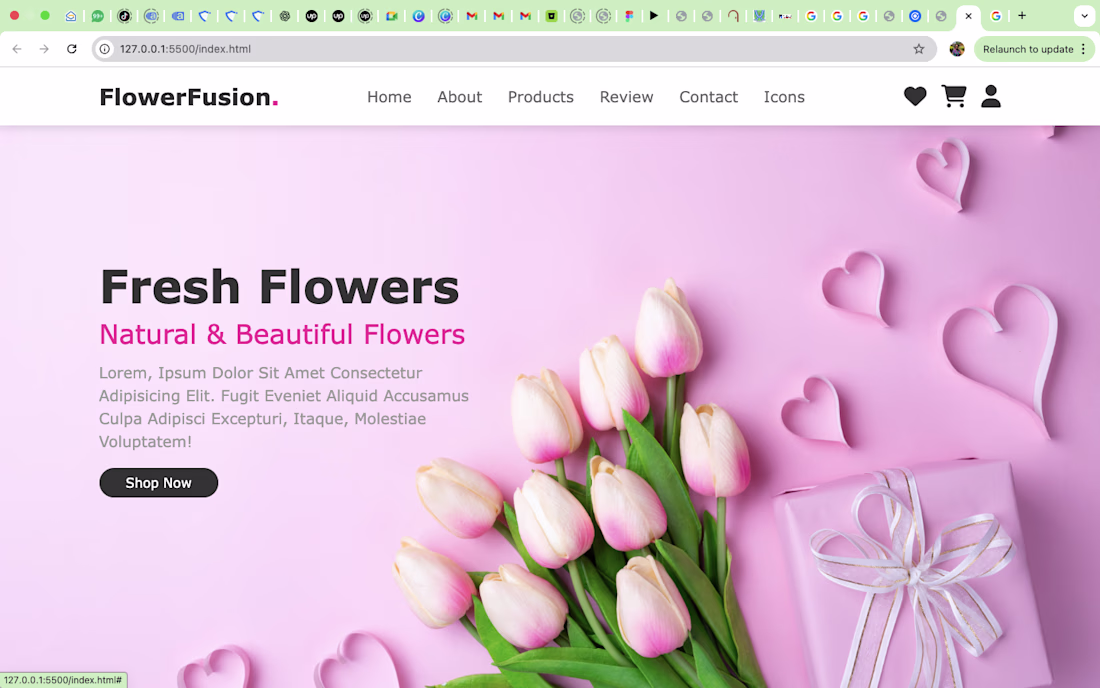Open the user account icon
Screen dimensions: 1100x688
click(x=991, y=96)
